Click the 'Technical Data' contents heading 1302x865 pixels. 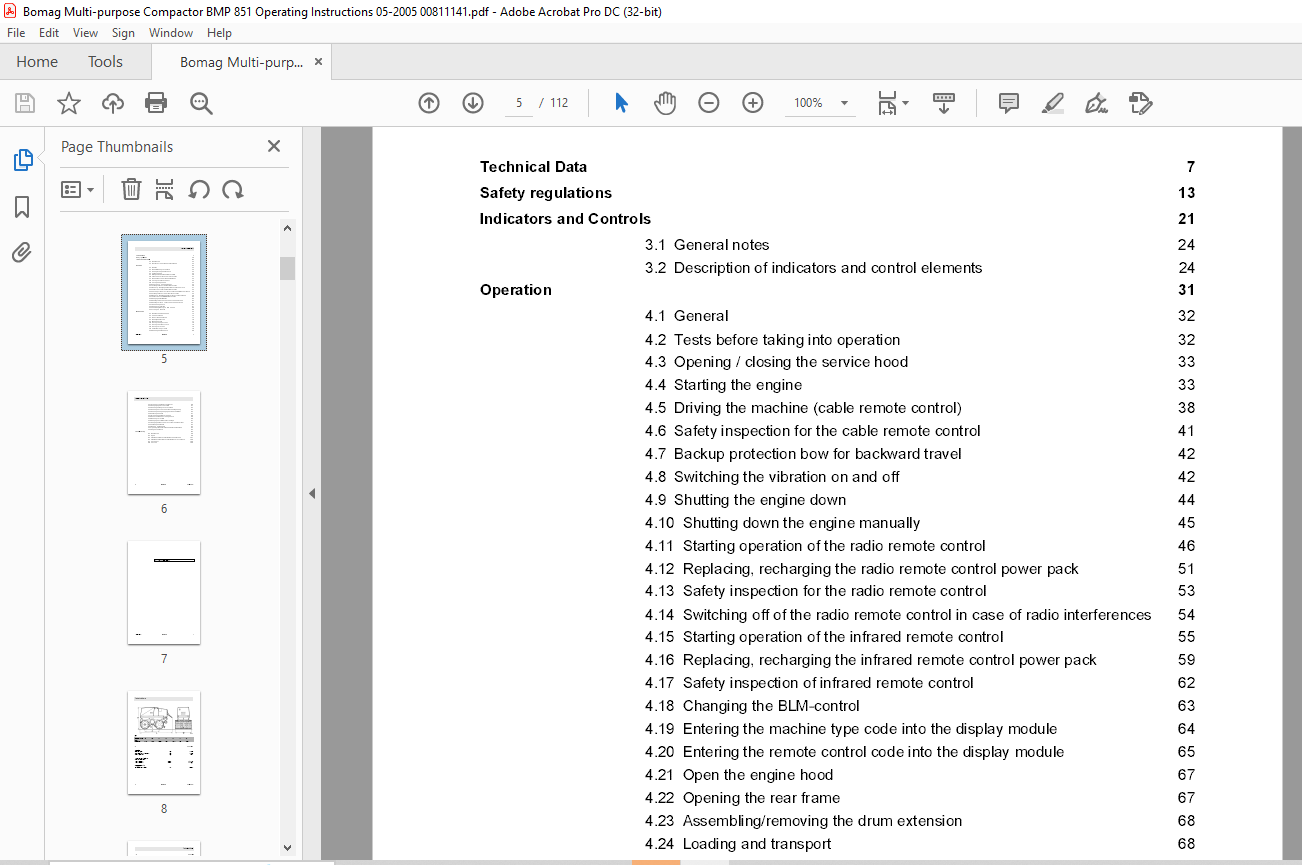[533, 167]
